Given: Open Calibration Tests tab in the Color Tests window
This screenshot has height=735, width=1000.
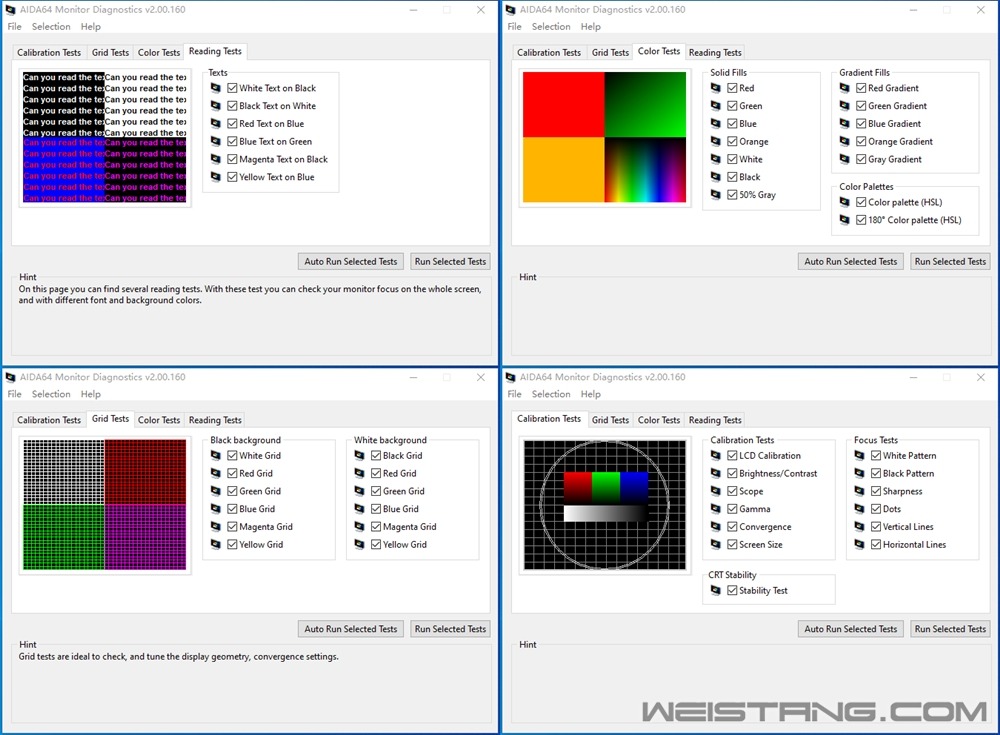Looking at the screenshot, I should (549, 52).
